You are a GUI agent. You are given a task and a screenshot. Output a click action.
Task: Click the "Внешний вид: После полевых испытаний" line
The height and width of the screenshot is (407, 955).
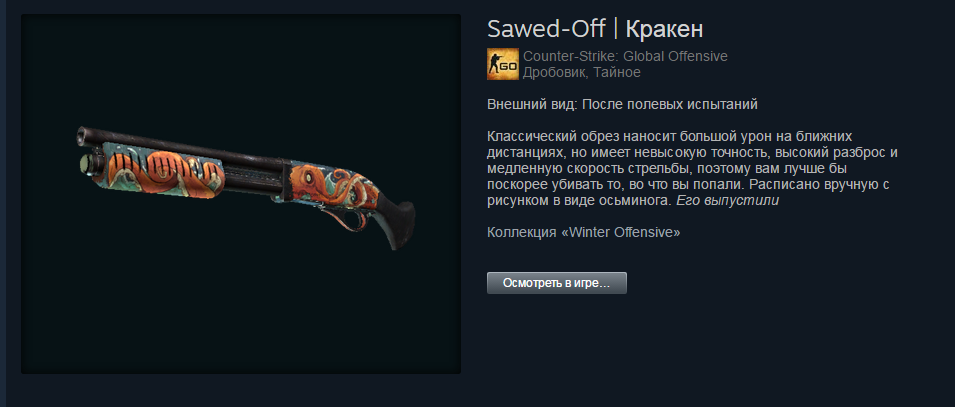622,104
